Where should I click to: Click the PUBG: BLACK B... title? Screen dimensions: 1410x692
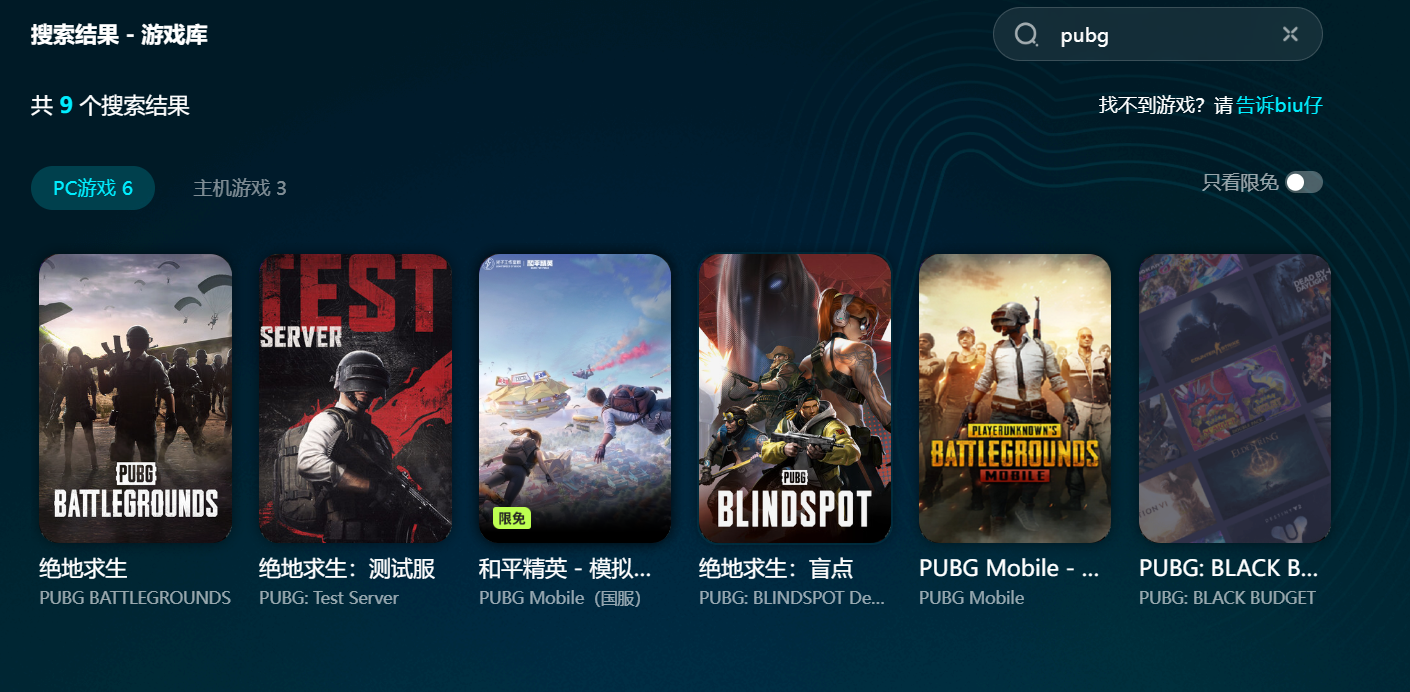[x=1228, y=569]
